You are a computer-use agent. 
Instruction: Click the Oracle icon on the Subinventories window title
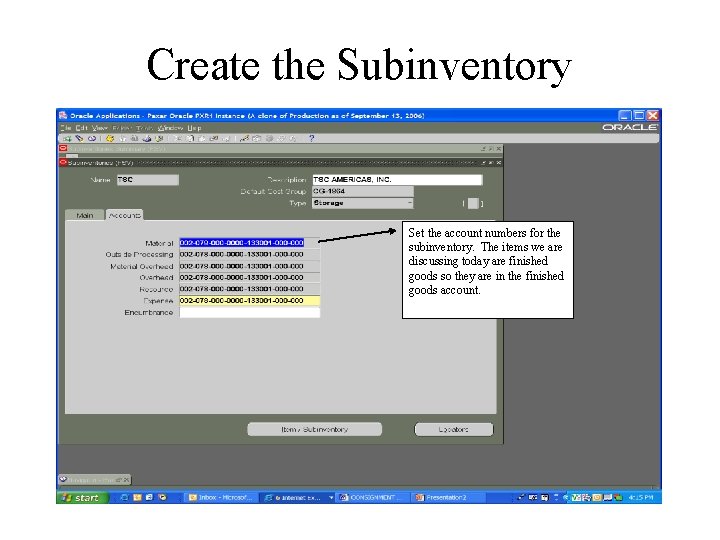(63, 163)
